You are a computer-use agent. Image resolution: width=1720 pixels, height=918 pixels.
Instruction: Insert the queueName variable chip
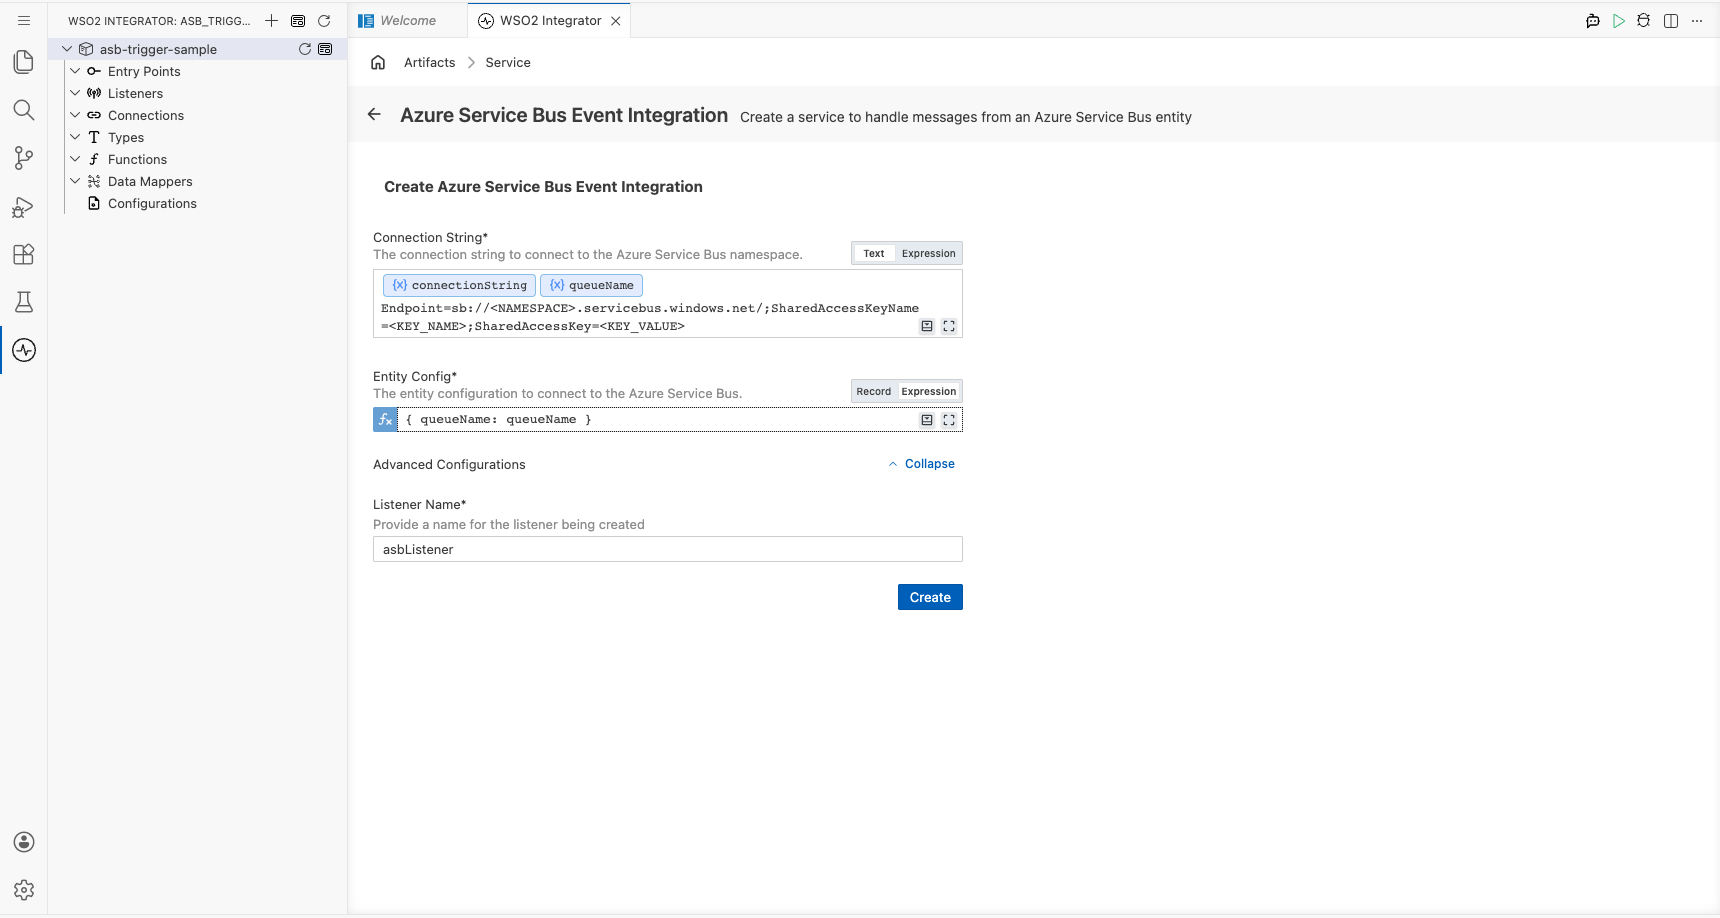pyautogui.click(x=591, y=285)
